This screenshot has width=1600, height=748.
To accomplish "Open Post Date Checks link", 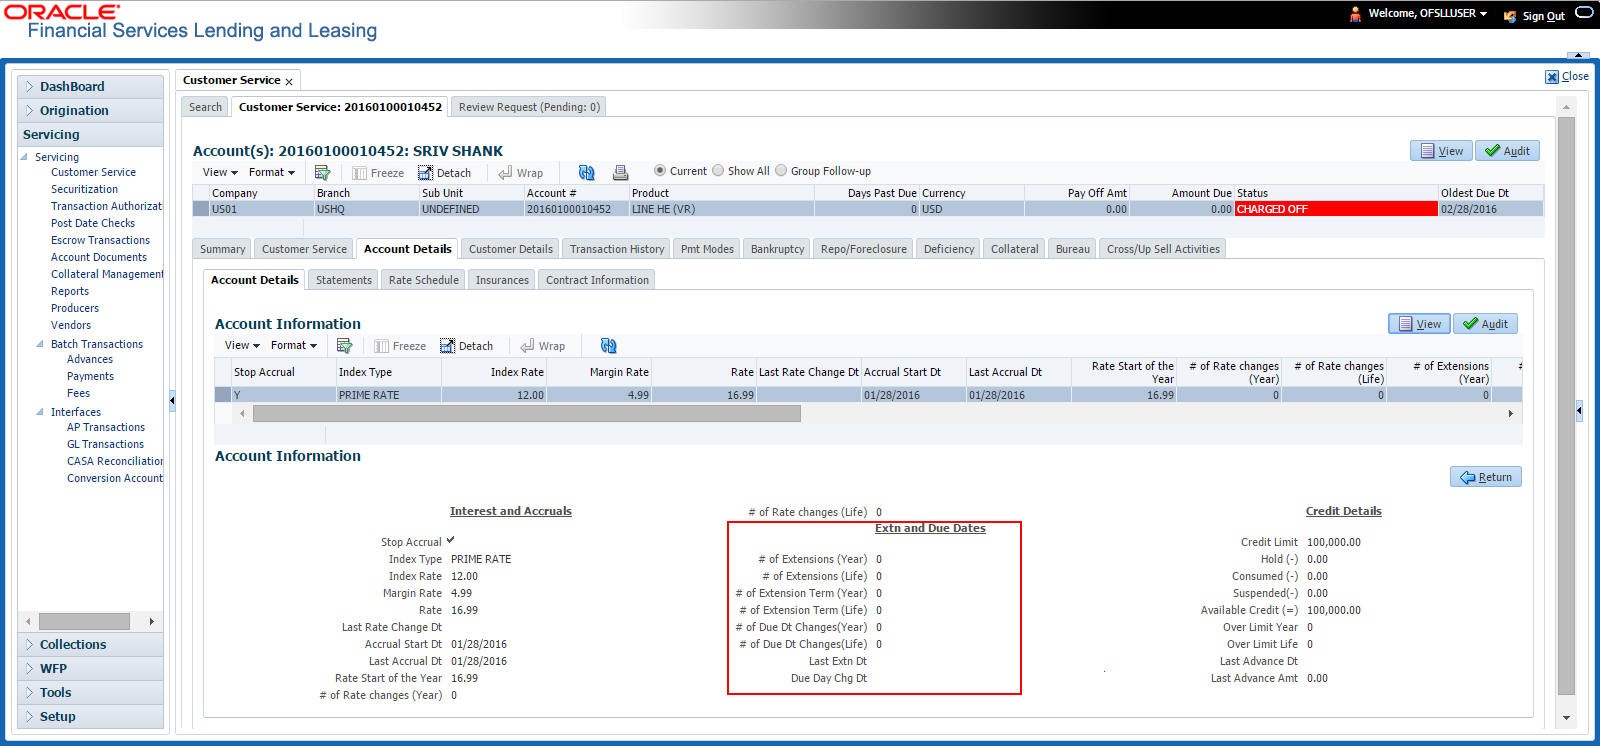I will click(93, 223).
